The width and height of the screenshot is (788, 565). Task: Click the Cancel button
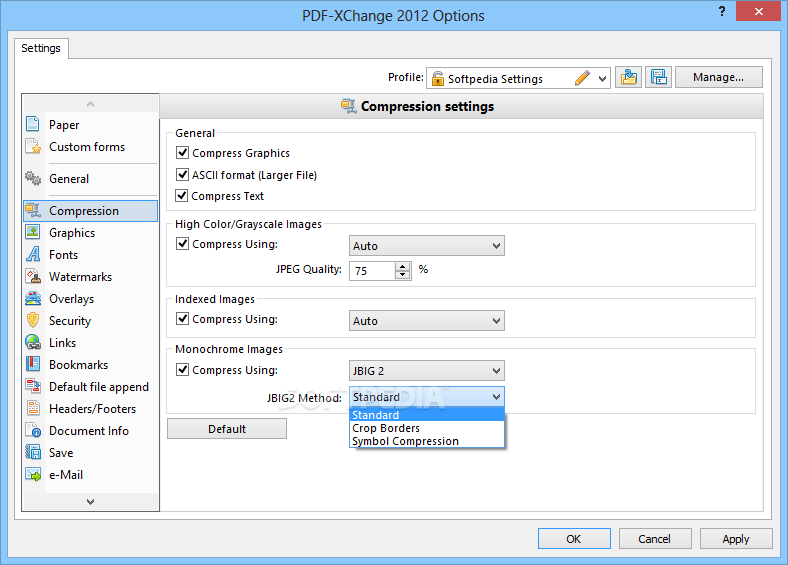655,539
